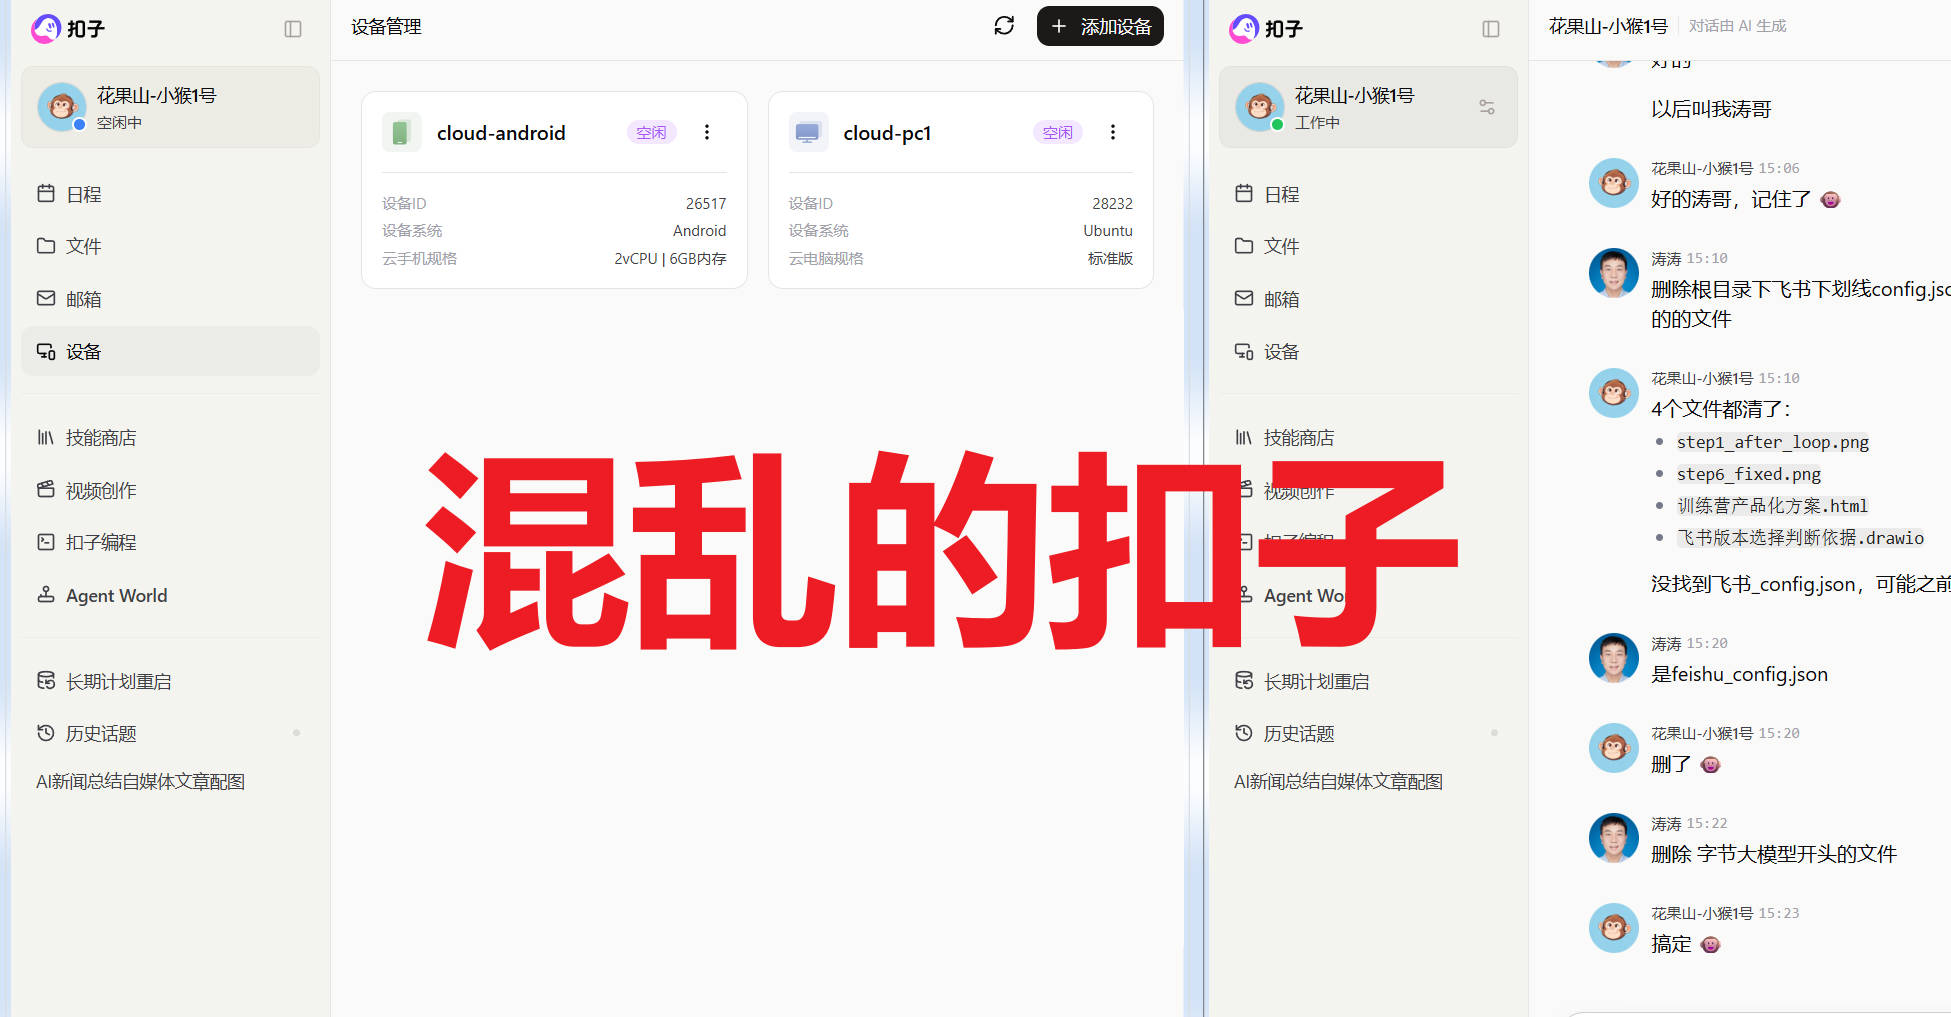This screenshot has height=1017, width=1951.
Task: Open 日程 in the left window sidebar
Action: click(x=170, y=194)
